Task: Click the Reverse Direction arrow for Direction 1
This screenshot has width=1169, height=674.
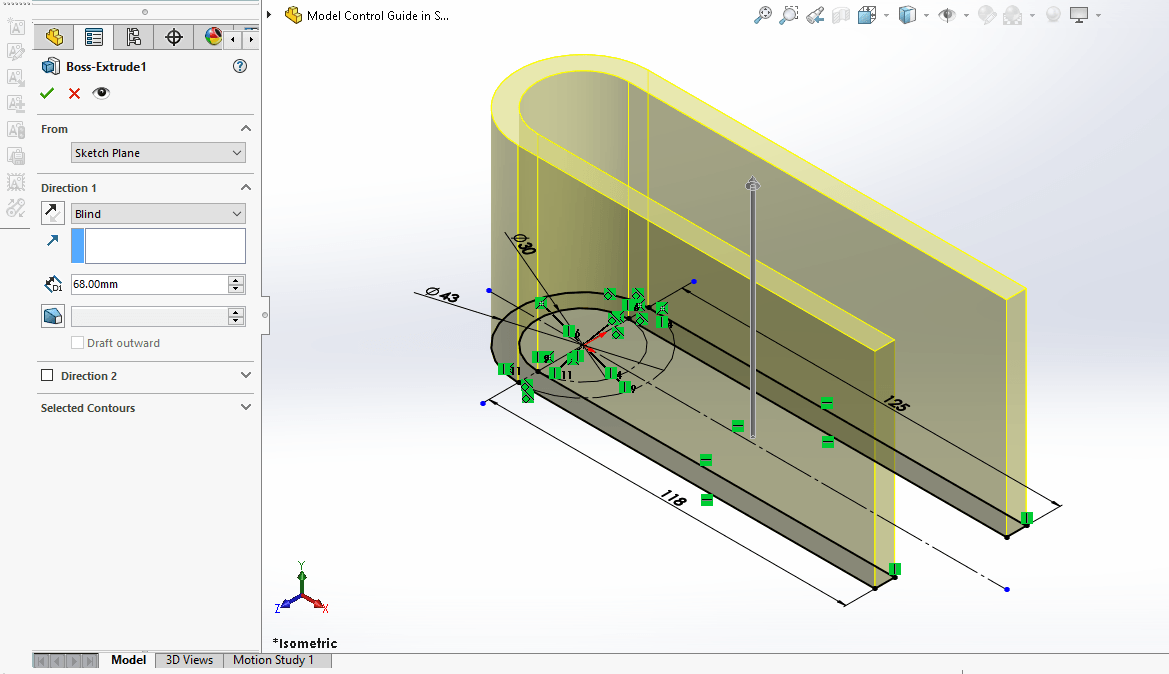Action: pos(53,212)
